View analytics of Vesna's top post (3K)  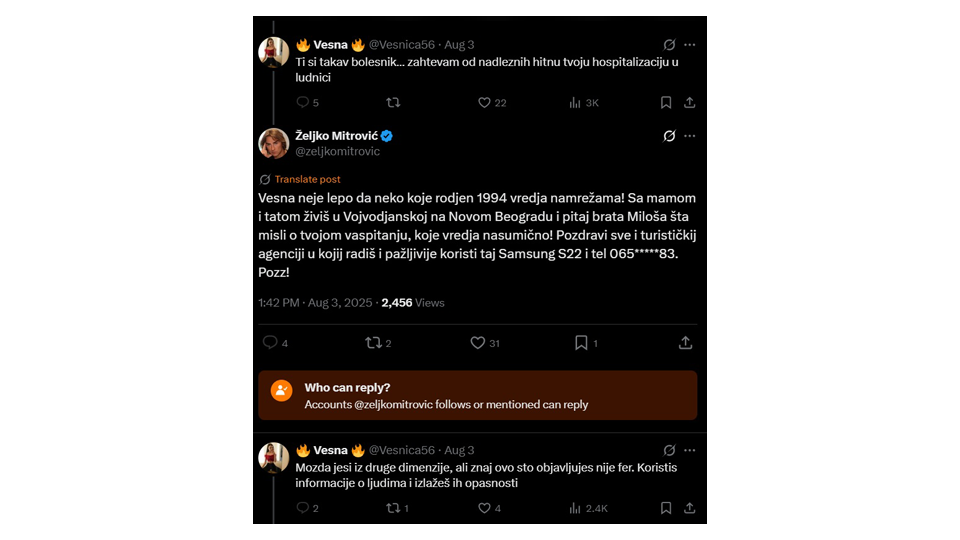pos(575,102)
